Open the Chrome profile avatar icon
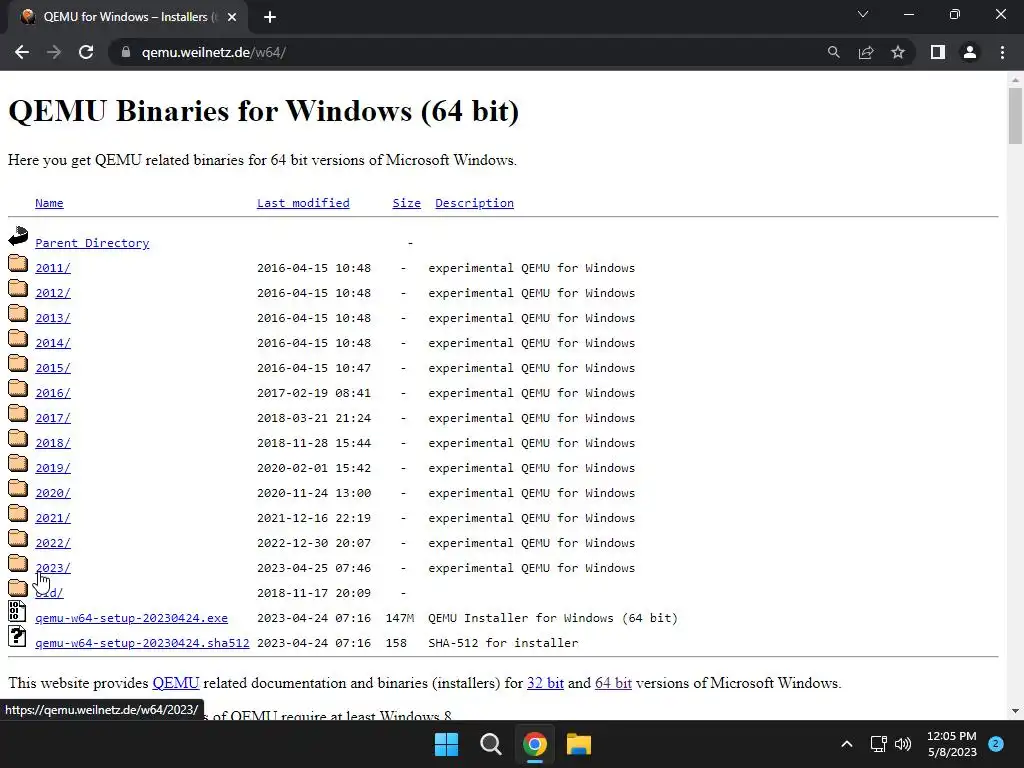This screenshot has width=1024, height=768. tap(970, 52)
